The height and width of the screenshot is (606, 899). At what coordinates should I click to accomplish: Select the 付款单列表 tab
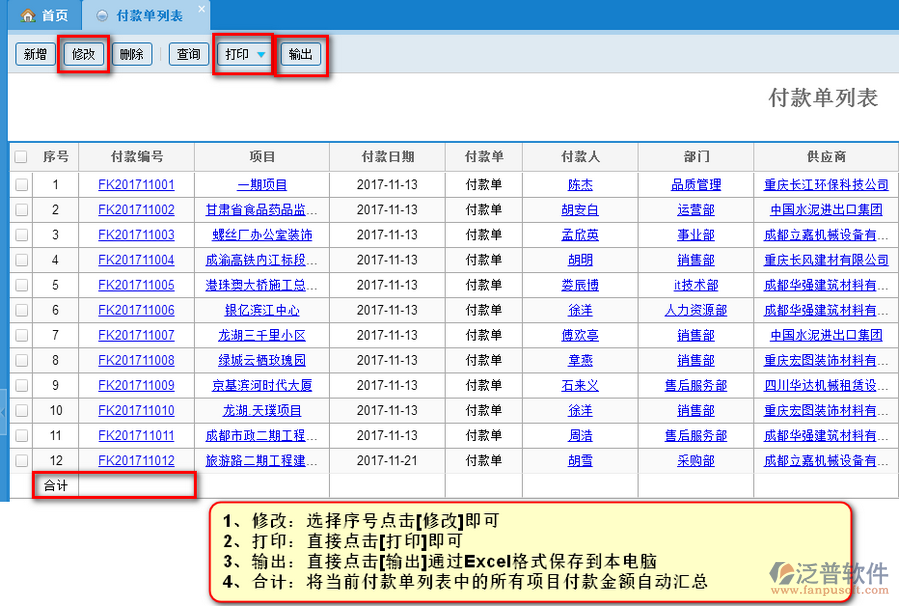148,16
